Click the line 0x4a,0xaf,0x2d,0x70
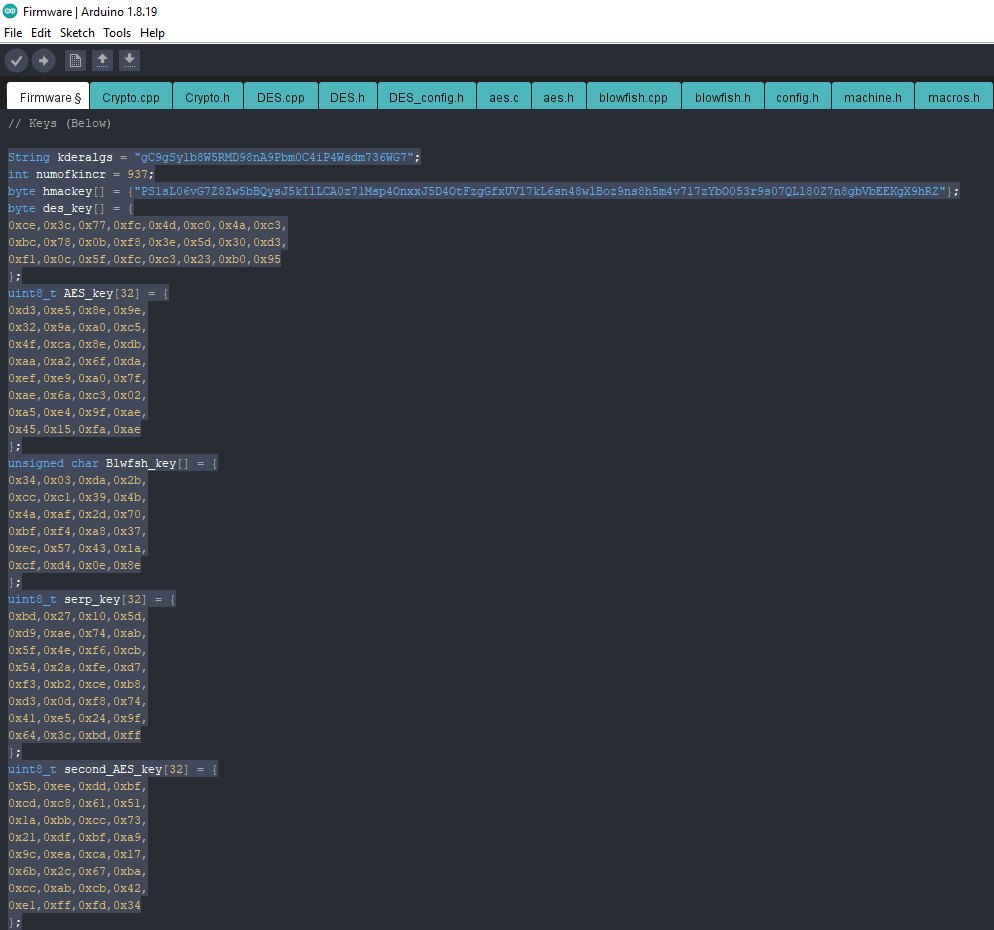 pyautogui.click(x=77, y=514)
